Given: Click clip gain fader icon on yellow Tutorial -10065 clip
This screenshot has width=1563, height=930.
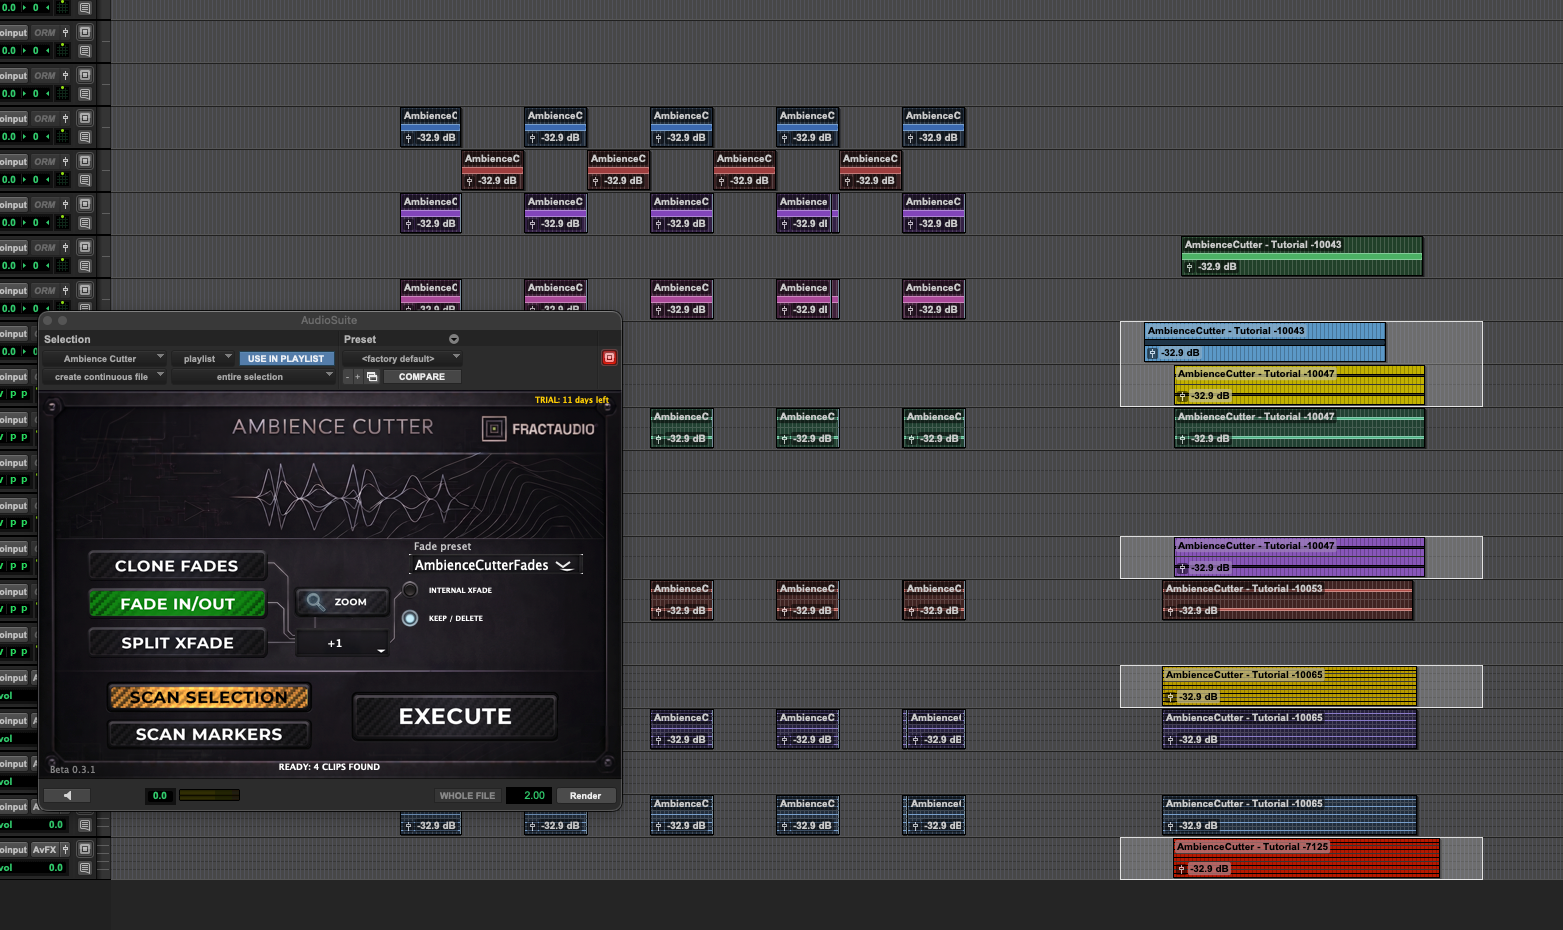Looking at the screenshot, I should [x=1170, y=697].
